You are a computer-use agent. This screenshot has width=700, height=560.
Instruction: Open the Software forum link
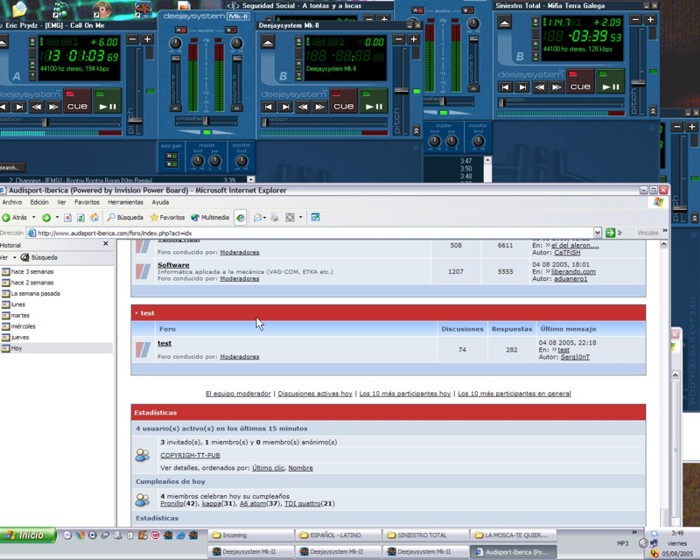tap(173, 265)
